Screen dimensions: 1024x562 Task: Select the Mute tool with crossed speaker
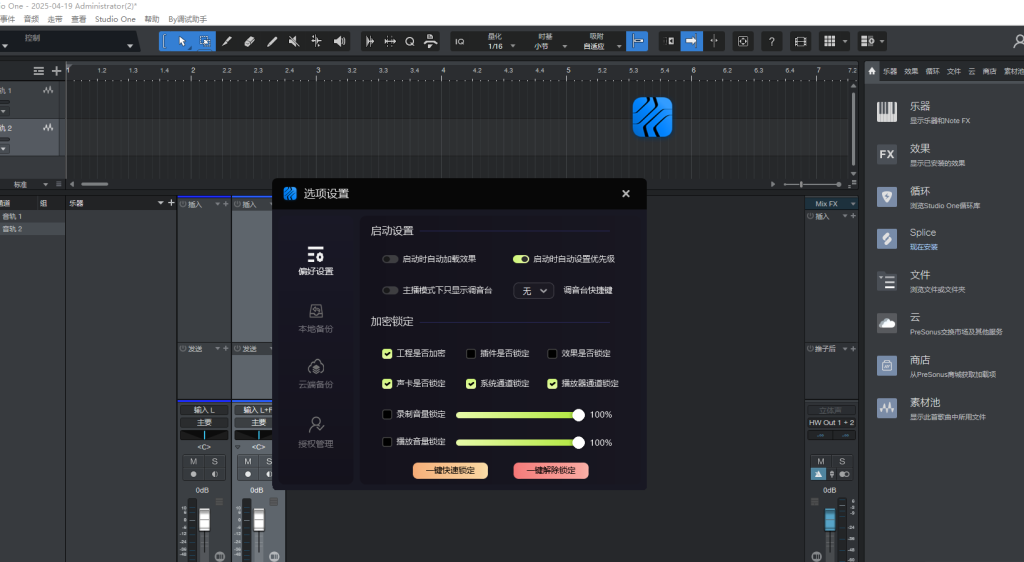[294, 41]
